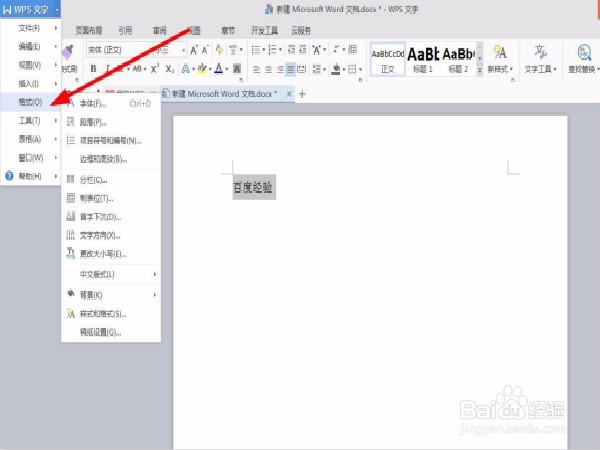Select the 正文 style thumbnail

click(388, 60)
